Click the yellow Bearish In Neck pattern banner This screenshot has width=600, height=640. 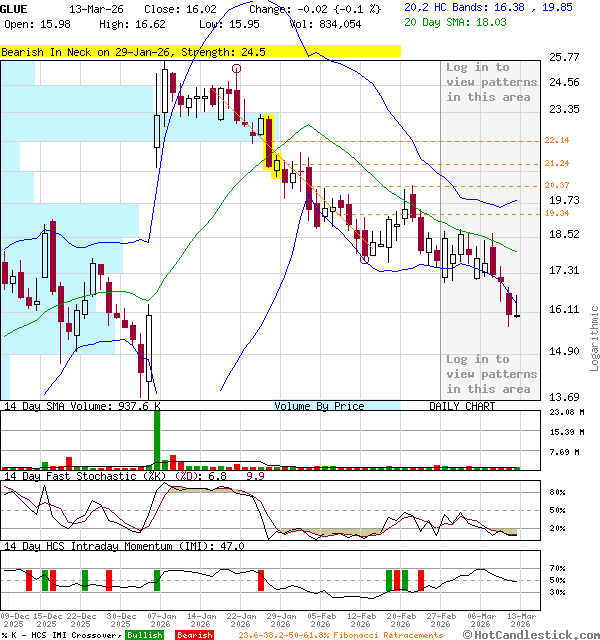[200, 51]
